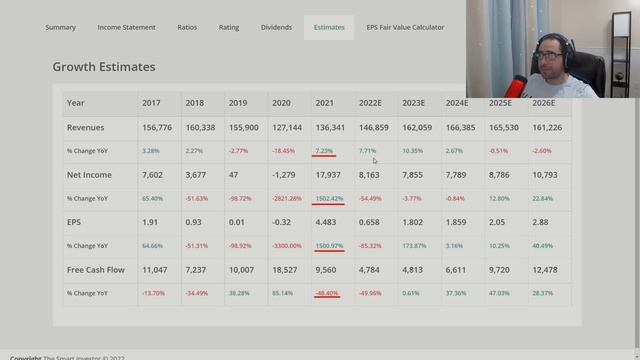This screenshot has height=360, width=640.
Task: Click EPS value 4.483
Action: pos(326,222)
